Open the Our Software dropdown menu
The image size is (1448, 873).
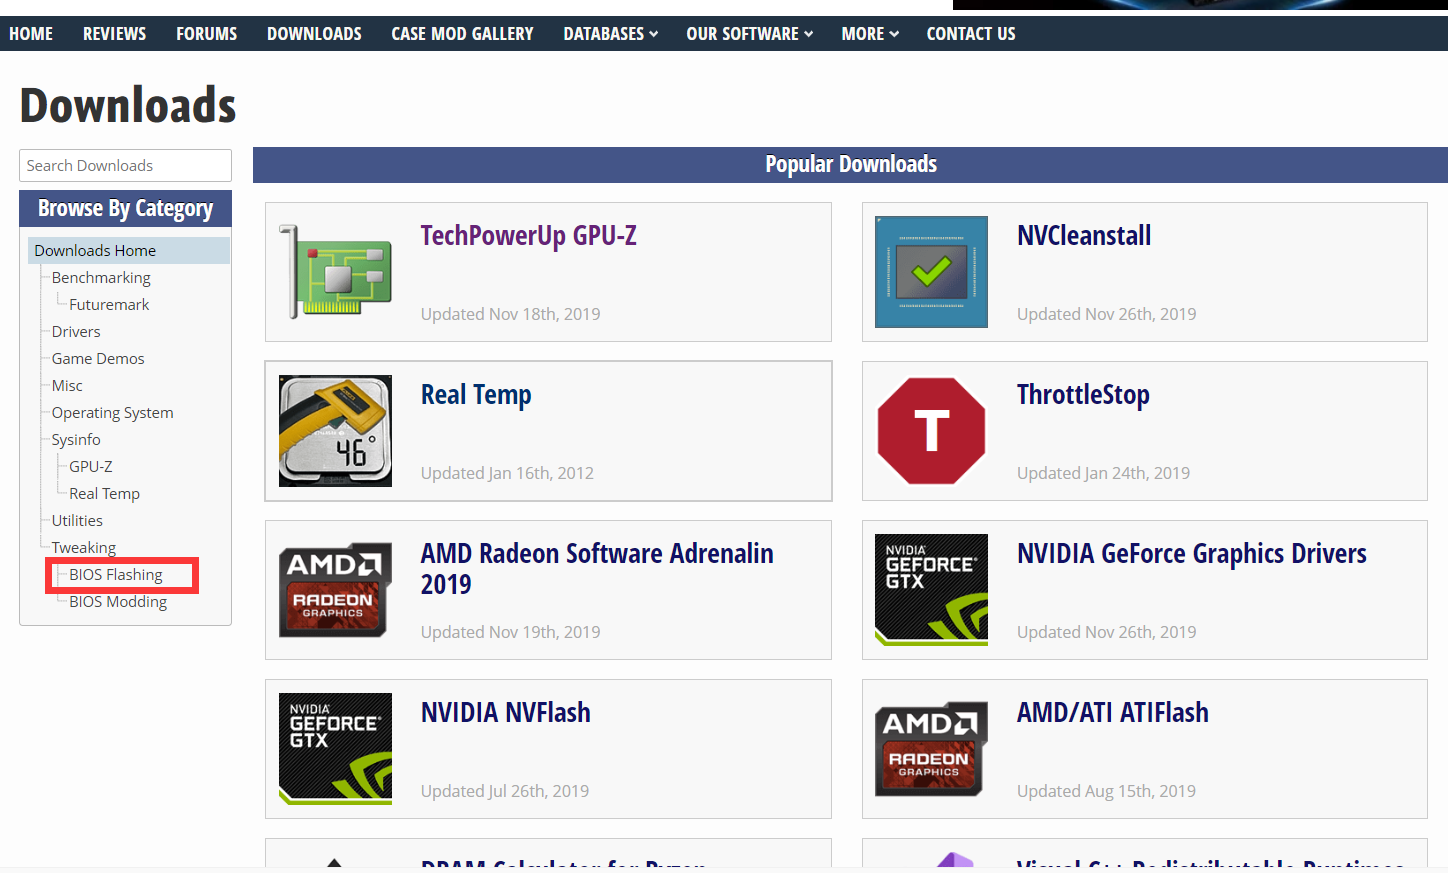click(749, 34)
